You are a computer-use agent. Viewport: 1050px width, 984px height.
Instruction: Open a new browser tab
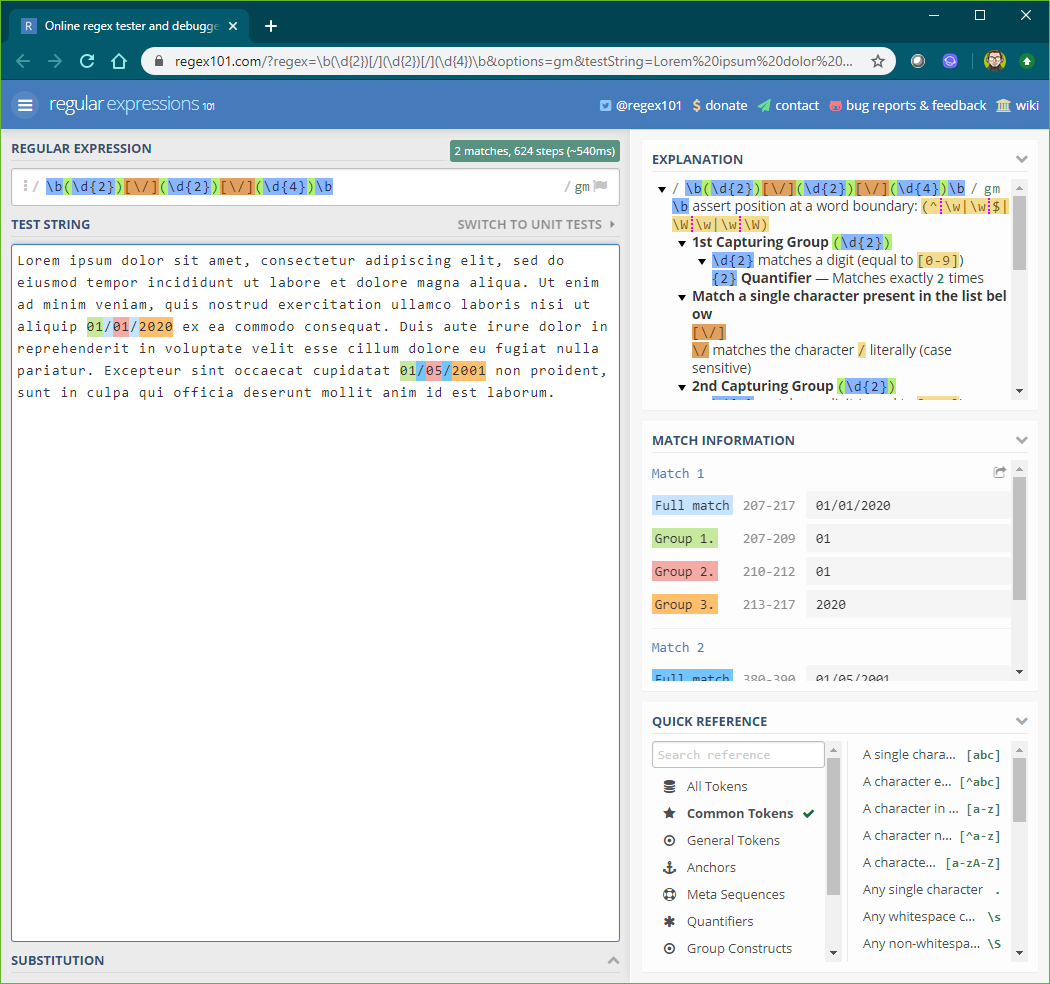pyautogui.click(x=271, y=26)
